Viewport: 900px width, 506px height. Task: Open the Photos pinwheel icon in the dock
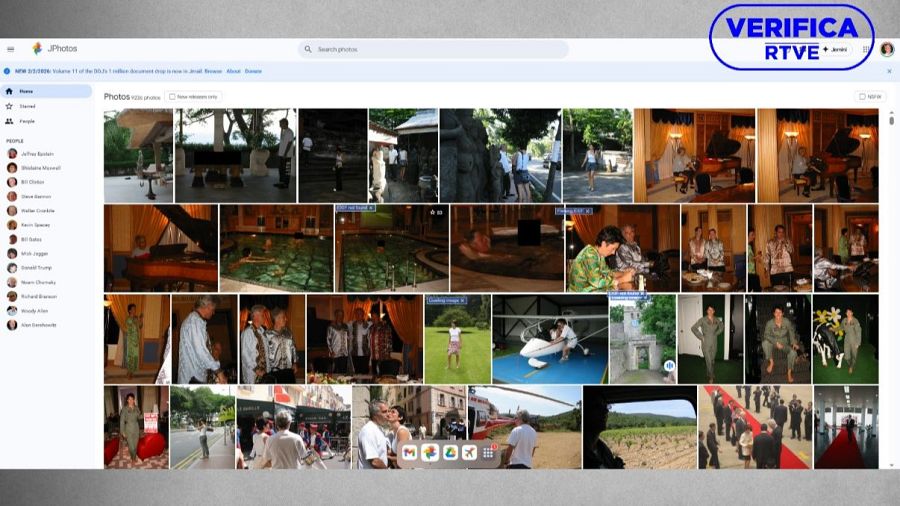(429, 453)
